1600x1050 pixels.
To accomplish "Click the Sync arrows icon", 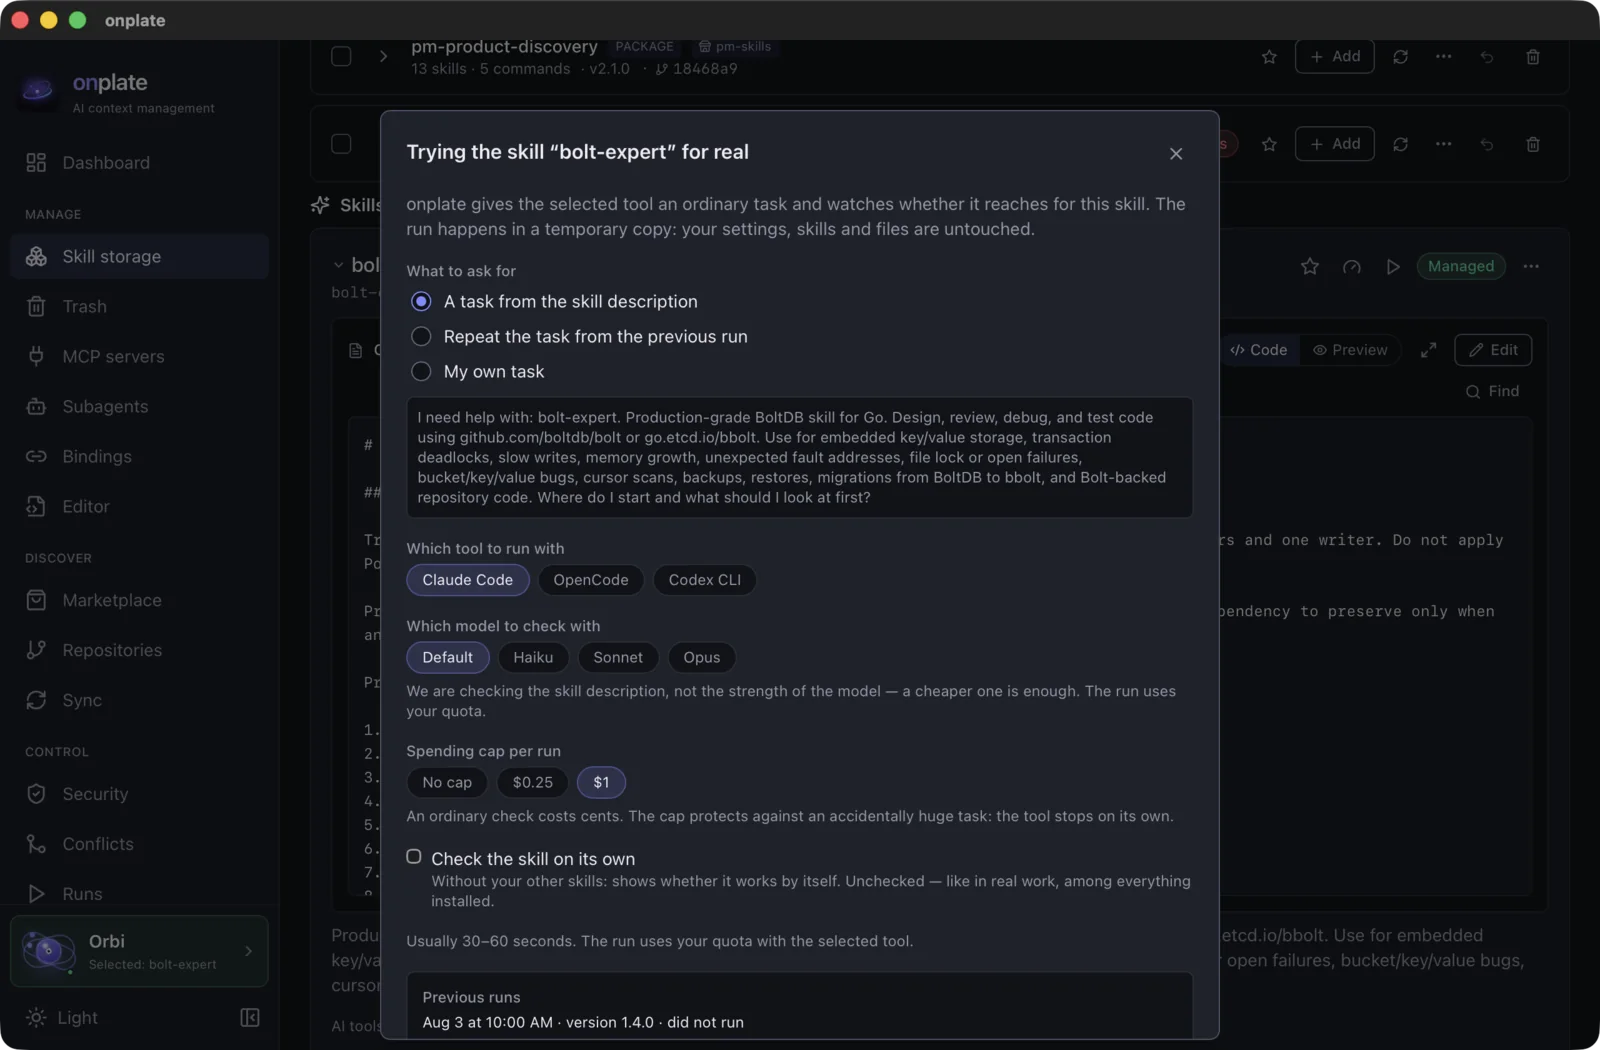I will coord(36,701).
